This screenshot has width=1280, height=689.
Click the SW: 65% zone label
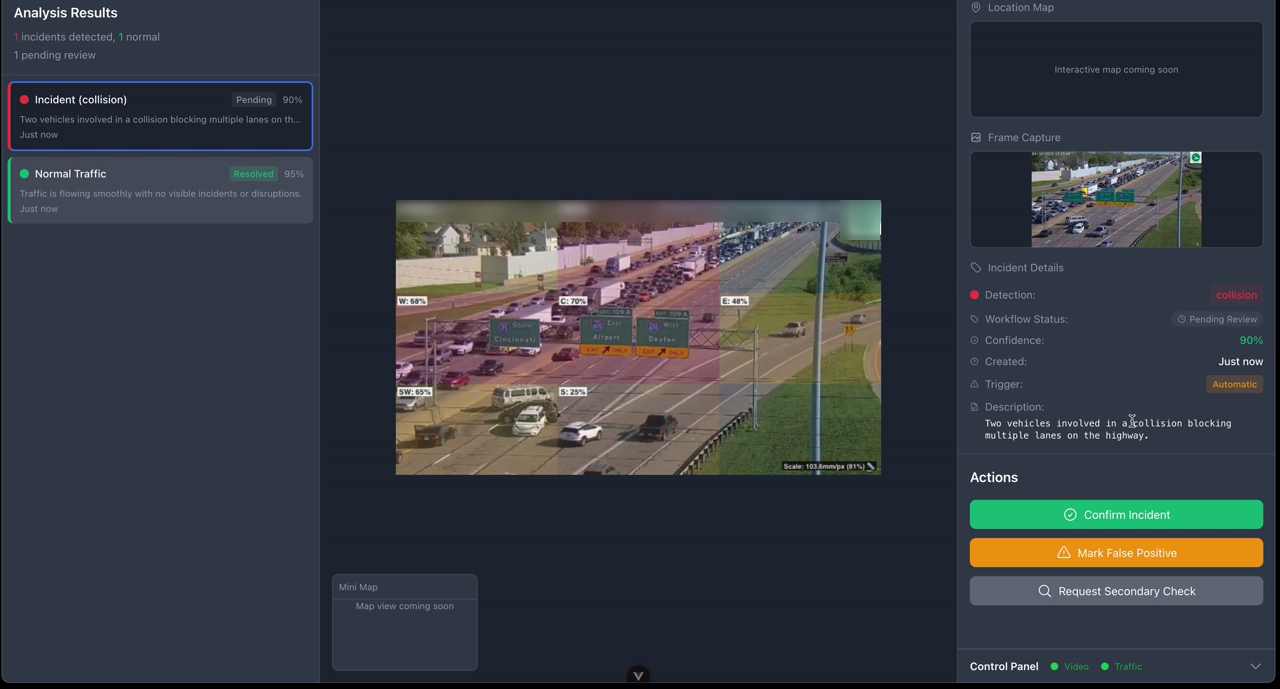(x=415, y=392)
